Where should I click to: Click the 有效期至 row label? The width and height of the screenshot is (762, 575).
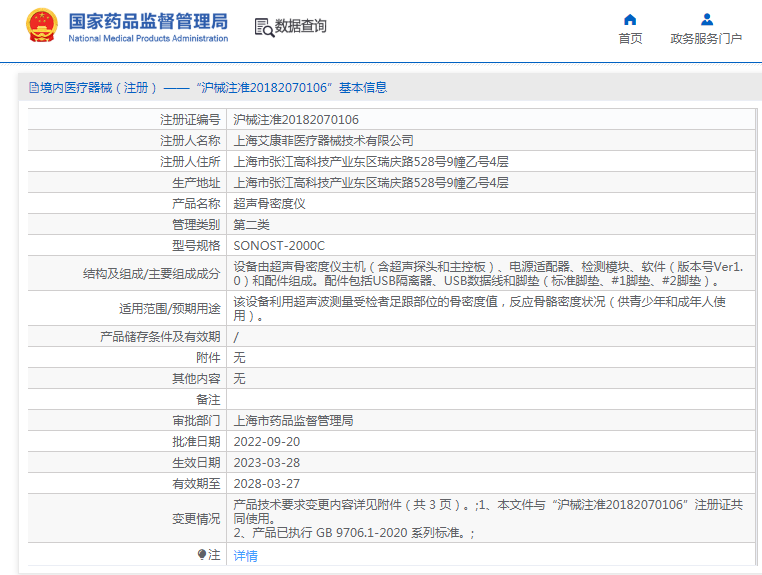[196, 484]
